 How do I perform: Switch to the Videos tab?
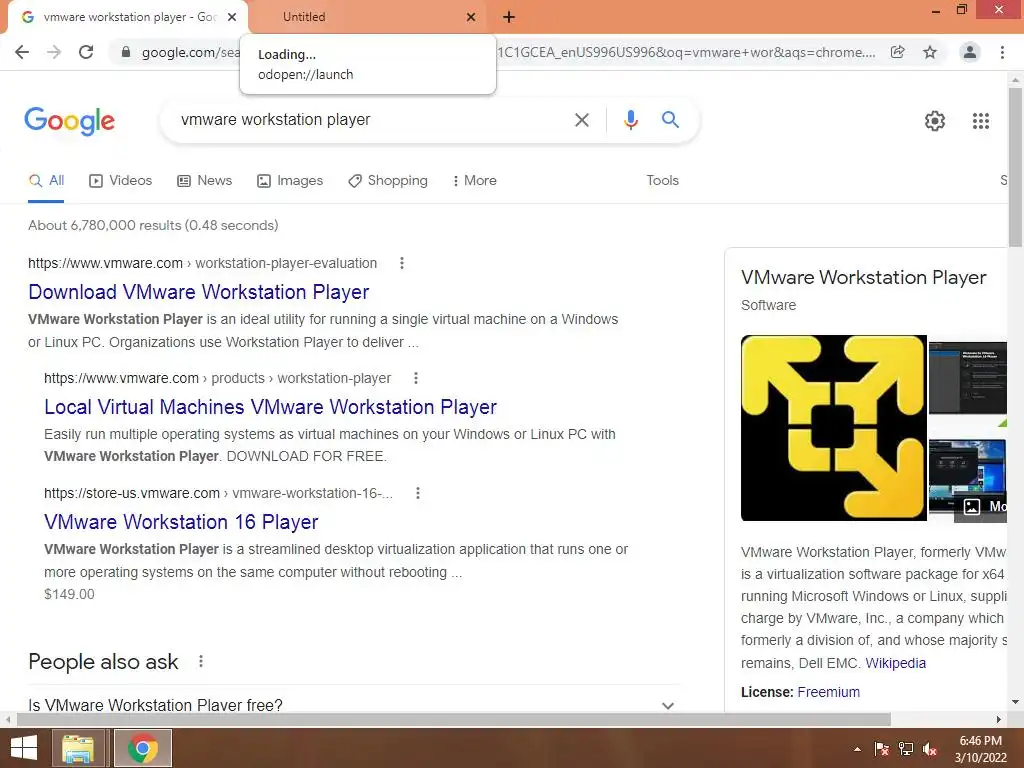pyautogui.click(x=121, y=181)
